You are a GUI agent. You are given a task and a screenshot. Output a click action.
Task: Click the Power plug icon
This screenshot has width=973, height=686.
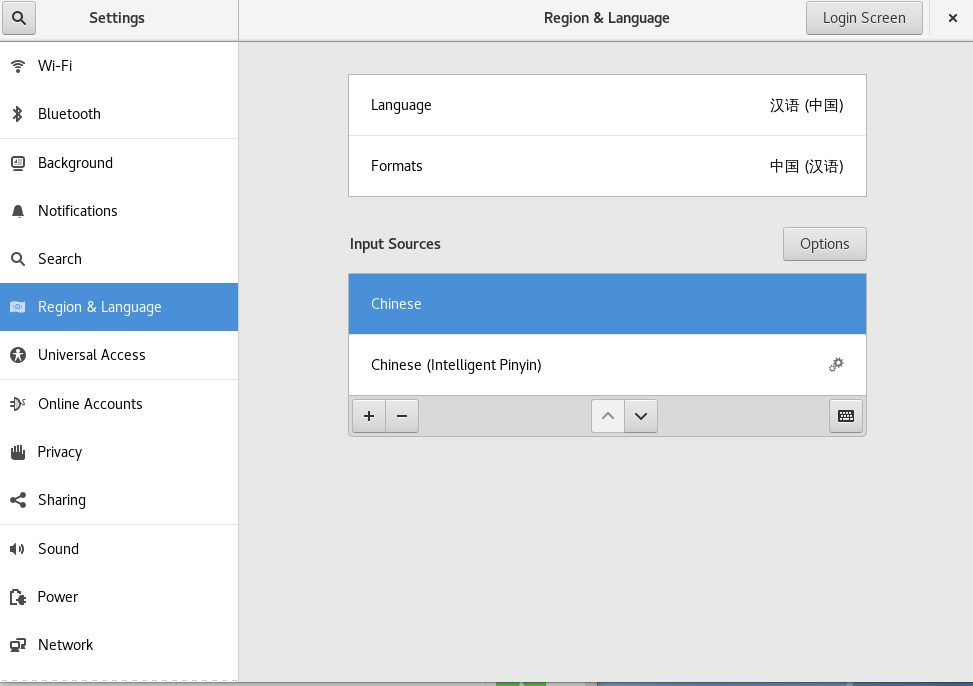point(18,597)
